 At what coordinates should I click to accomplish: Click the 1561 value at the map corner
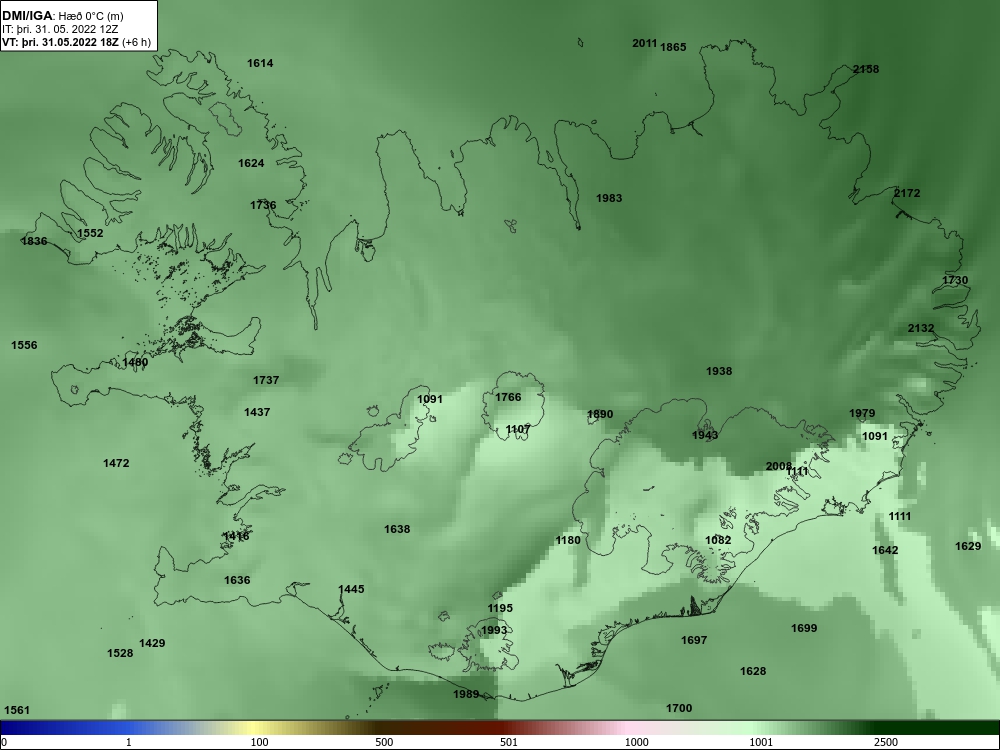point(17,710)
